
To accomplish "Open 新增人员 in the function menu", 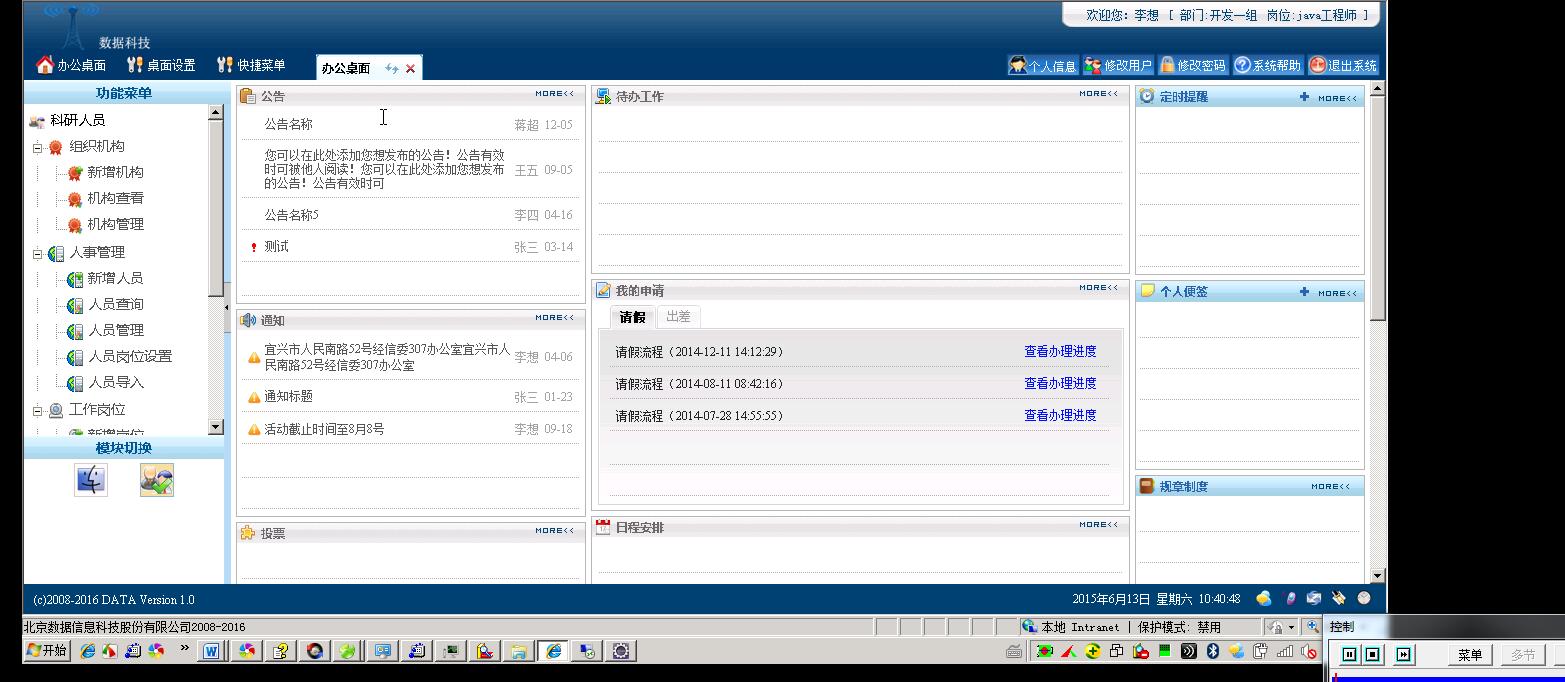I will pos(115,278).
